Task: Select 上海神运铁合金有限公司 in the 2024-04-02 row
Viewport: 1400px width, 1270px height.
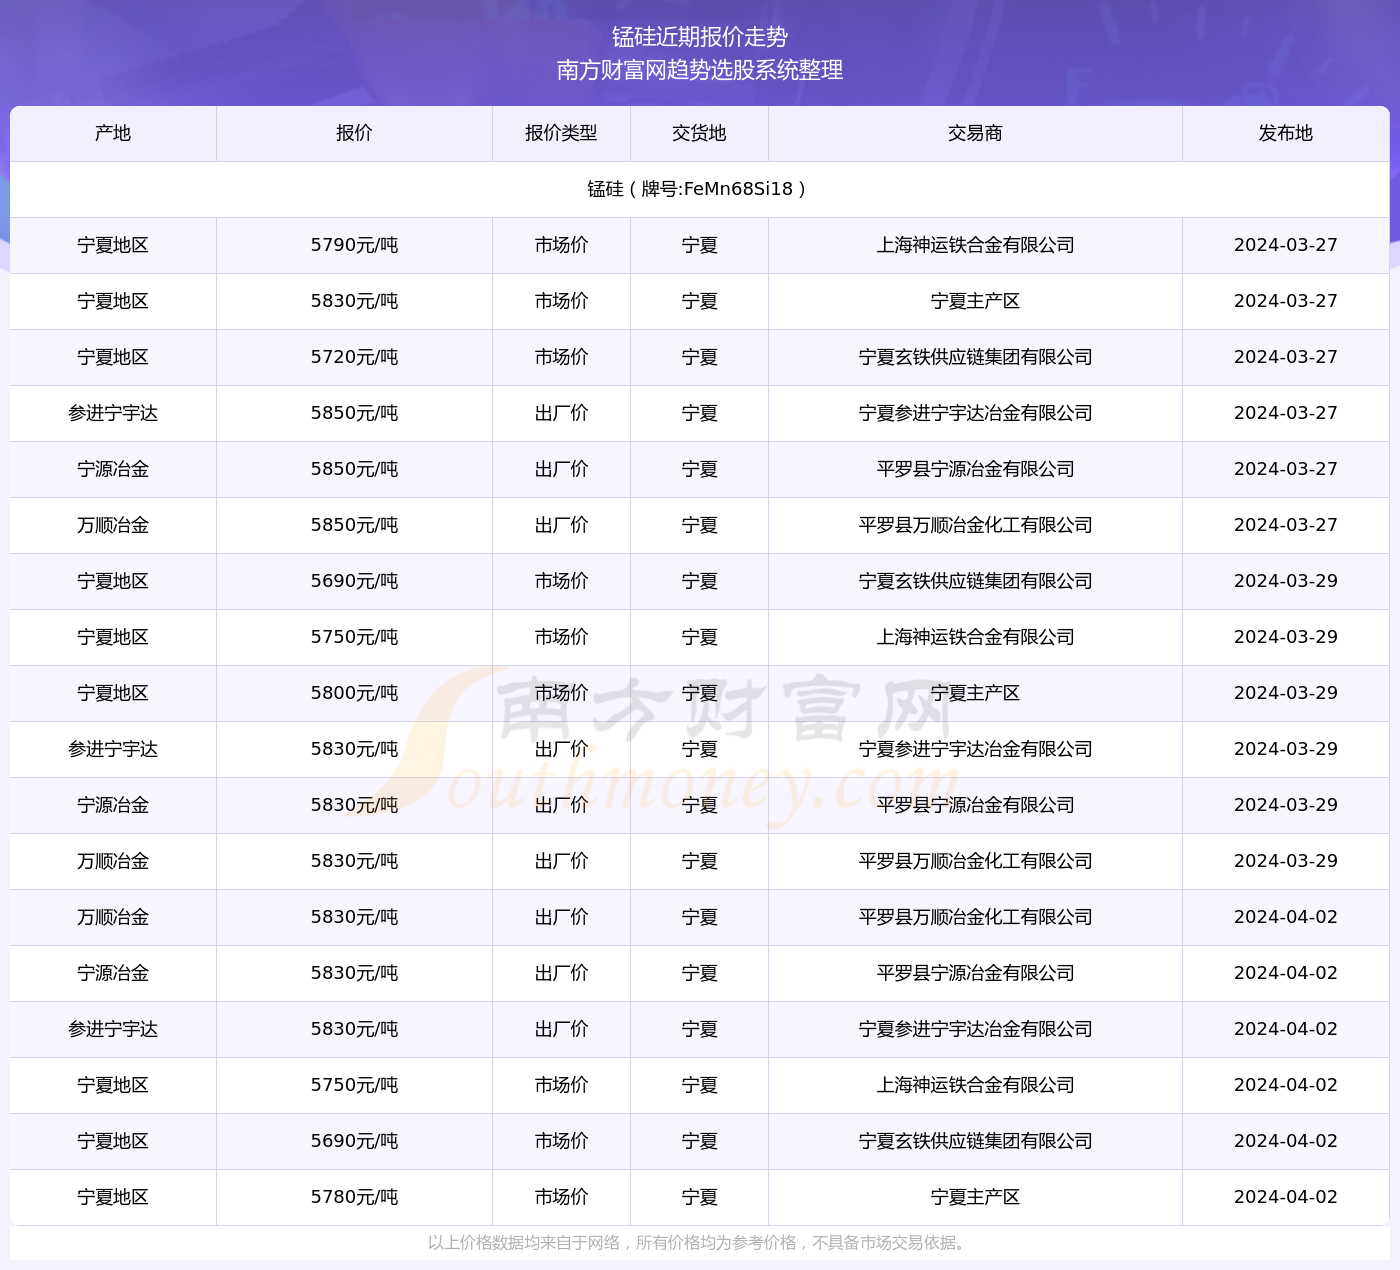Action: [975, 1085]
